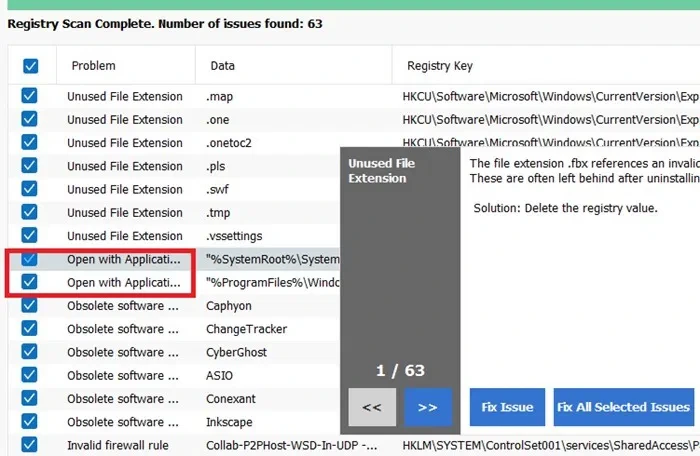
Task: Select the Conexant data cell
Action: pyautogui.click(x=231, y=399)
